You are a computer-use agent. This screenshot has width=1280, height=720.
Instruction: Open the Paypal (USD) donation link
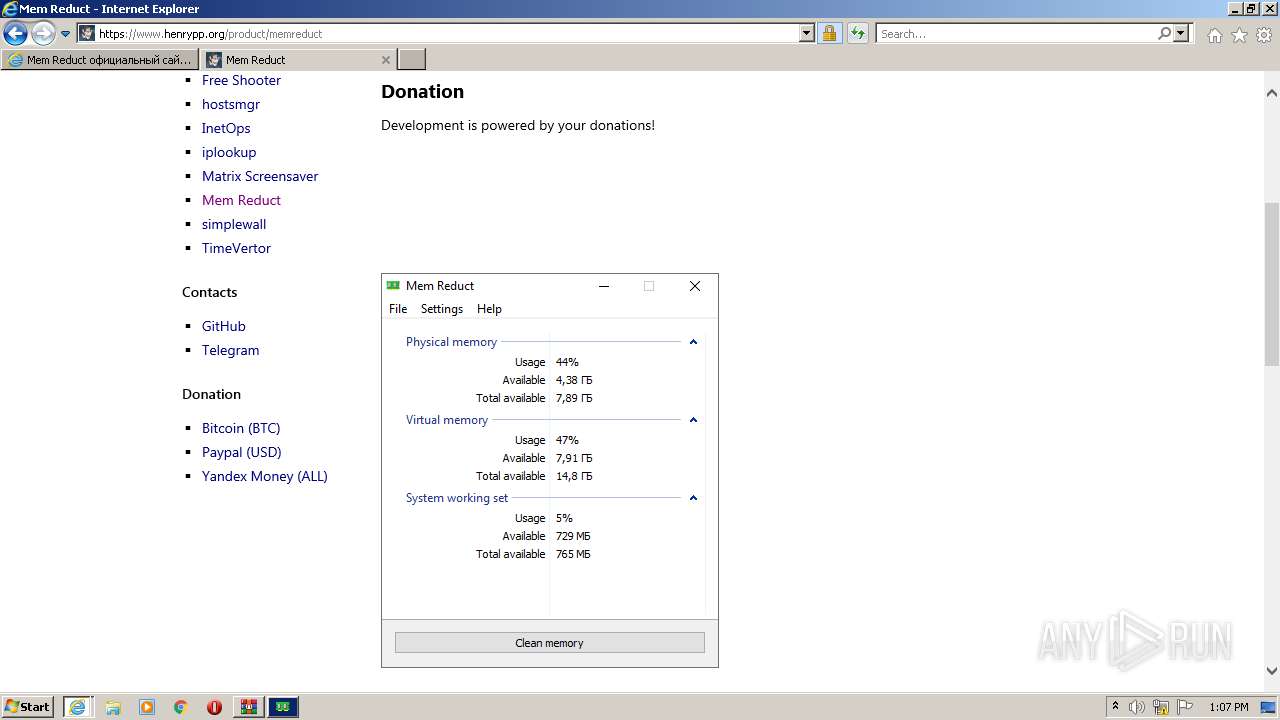click(x=242, y=452)
